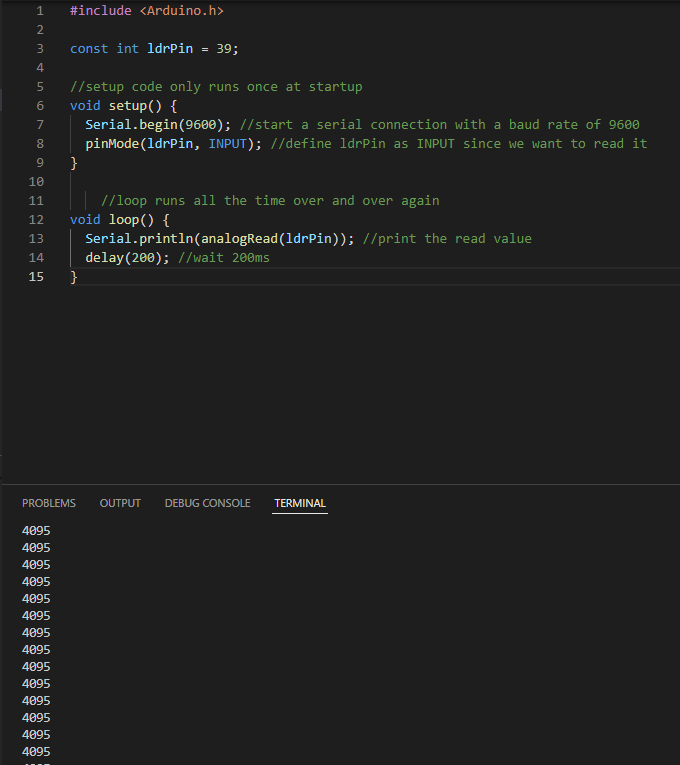Click closing brace on line 15
This screenshot has width=680, height=765.
click(74, 277)
